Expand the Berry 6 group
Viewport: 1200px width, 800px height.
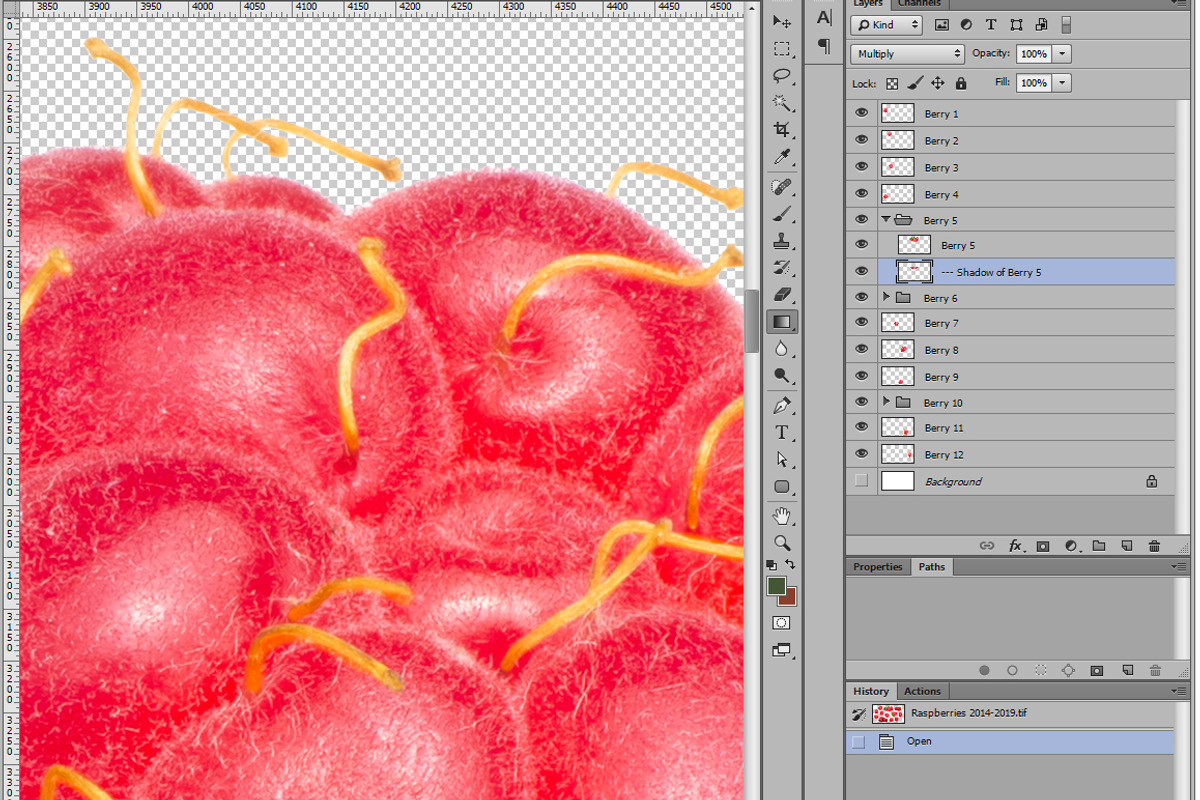(x=886, y=297)
